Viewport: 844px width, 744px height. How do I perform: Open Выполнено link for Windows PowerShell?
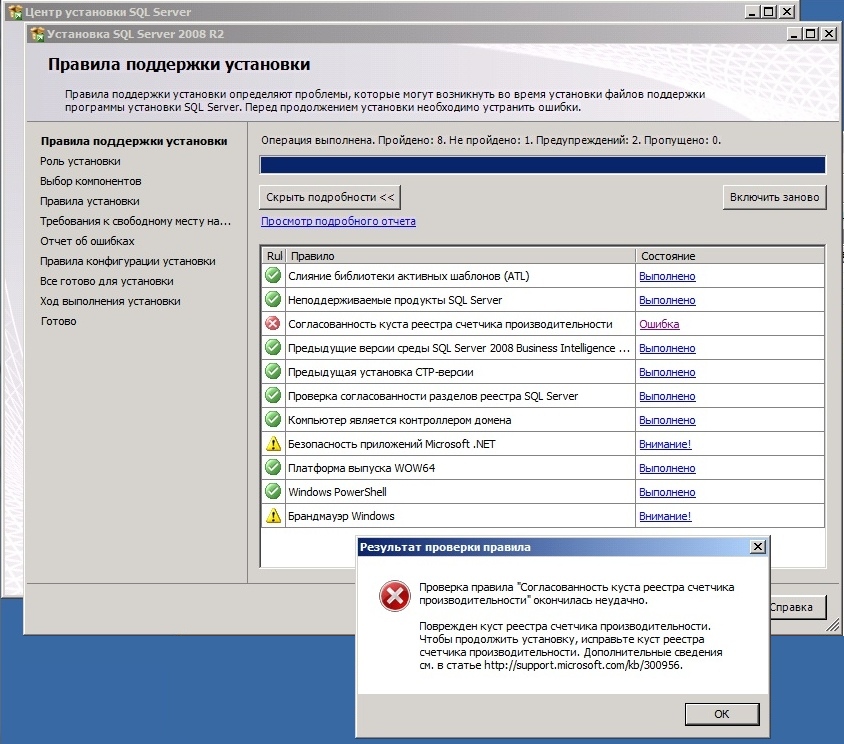coord(667,492)
